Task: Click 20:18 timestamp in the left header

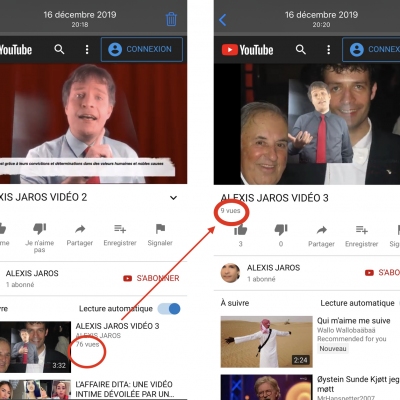Action: [80, 24]
